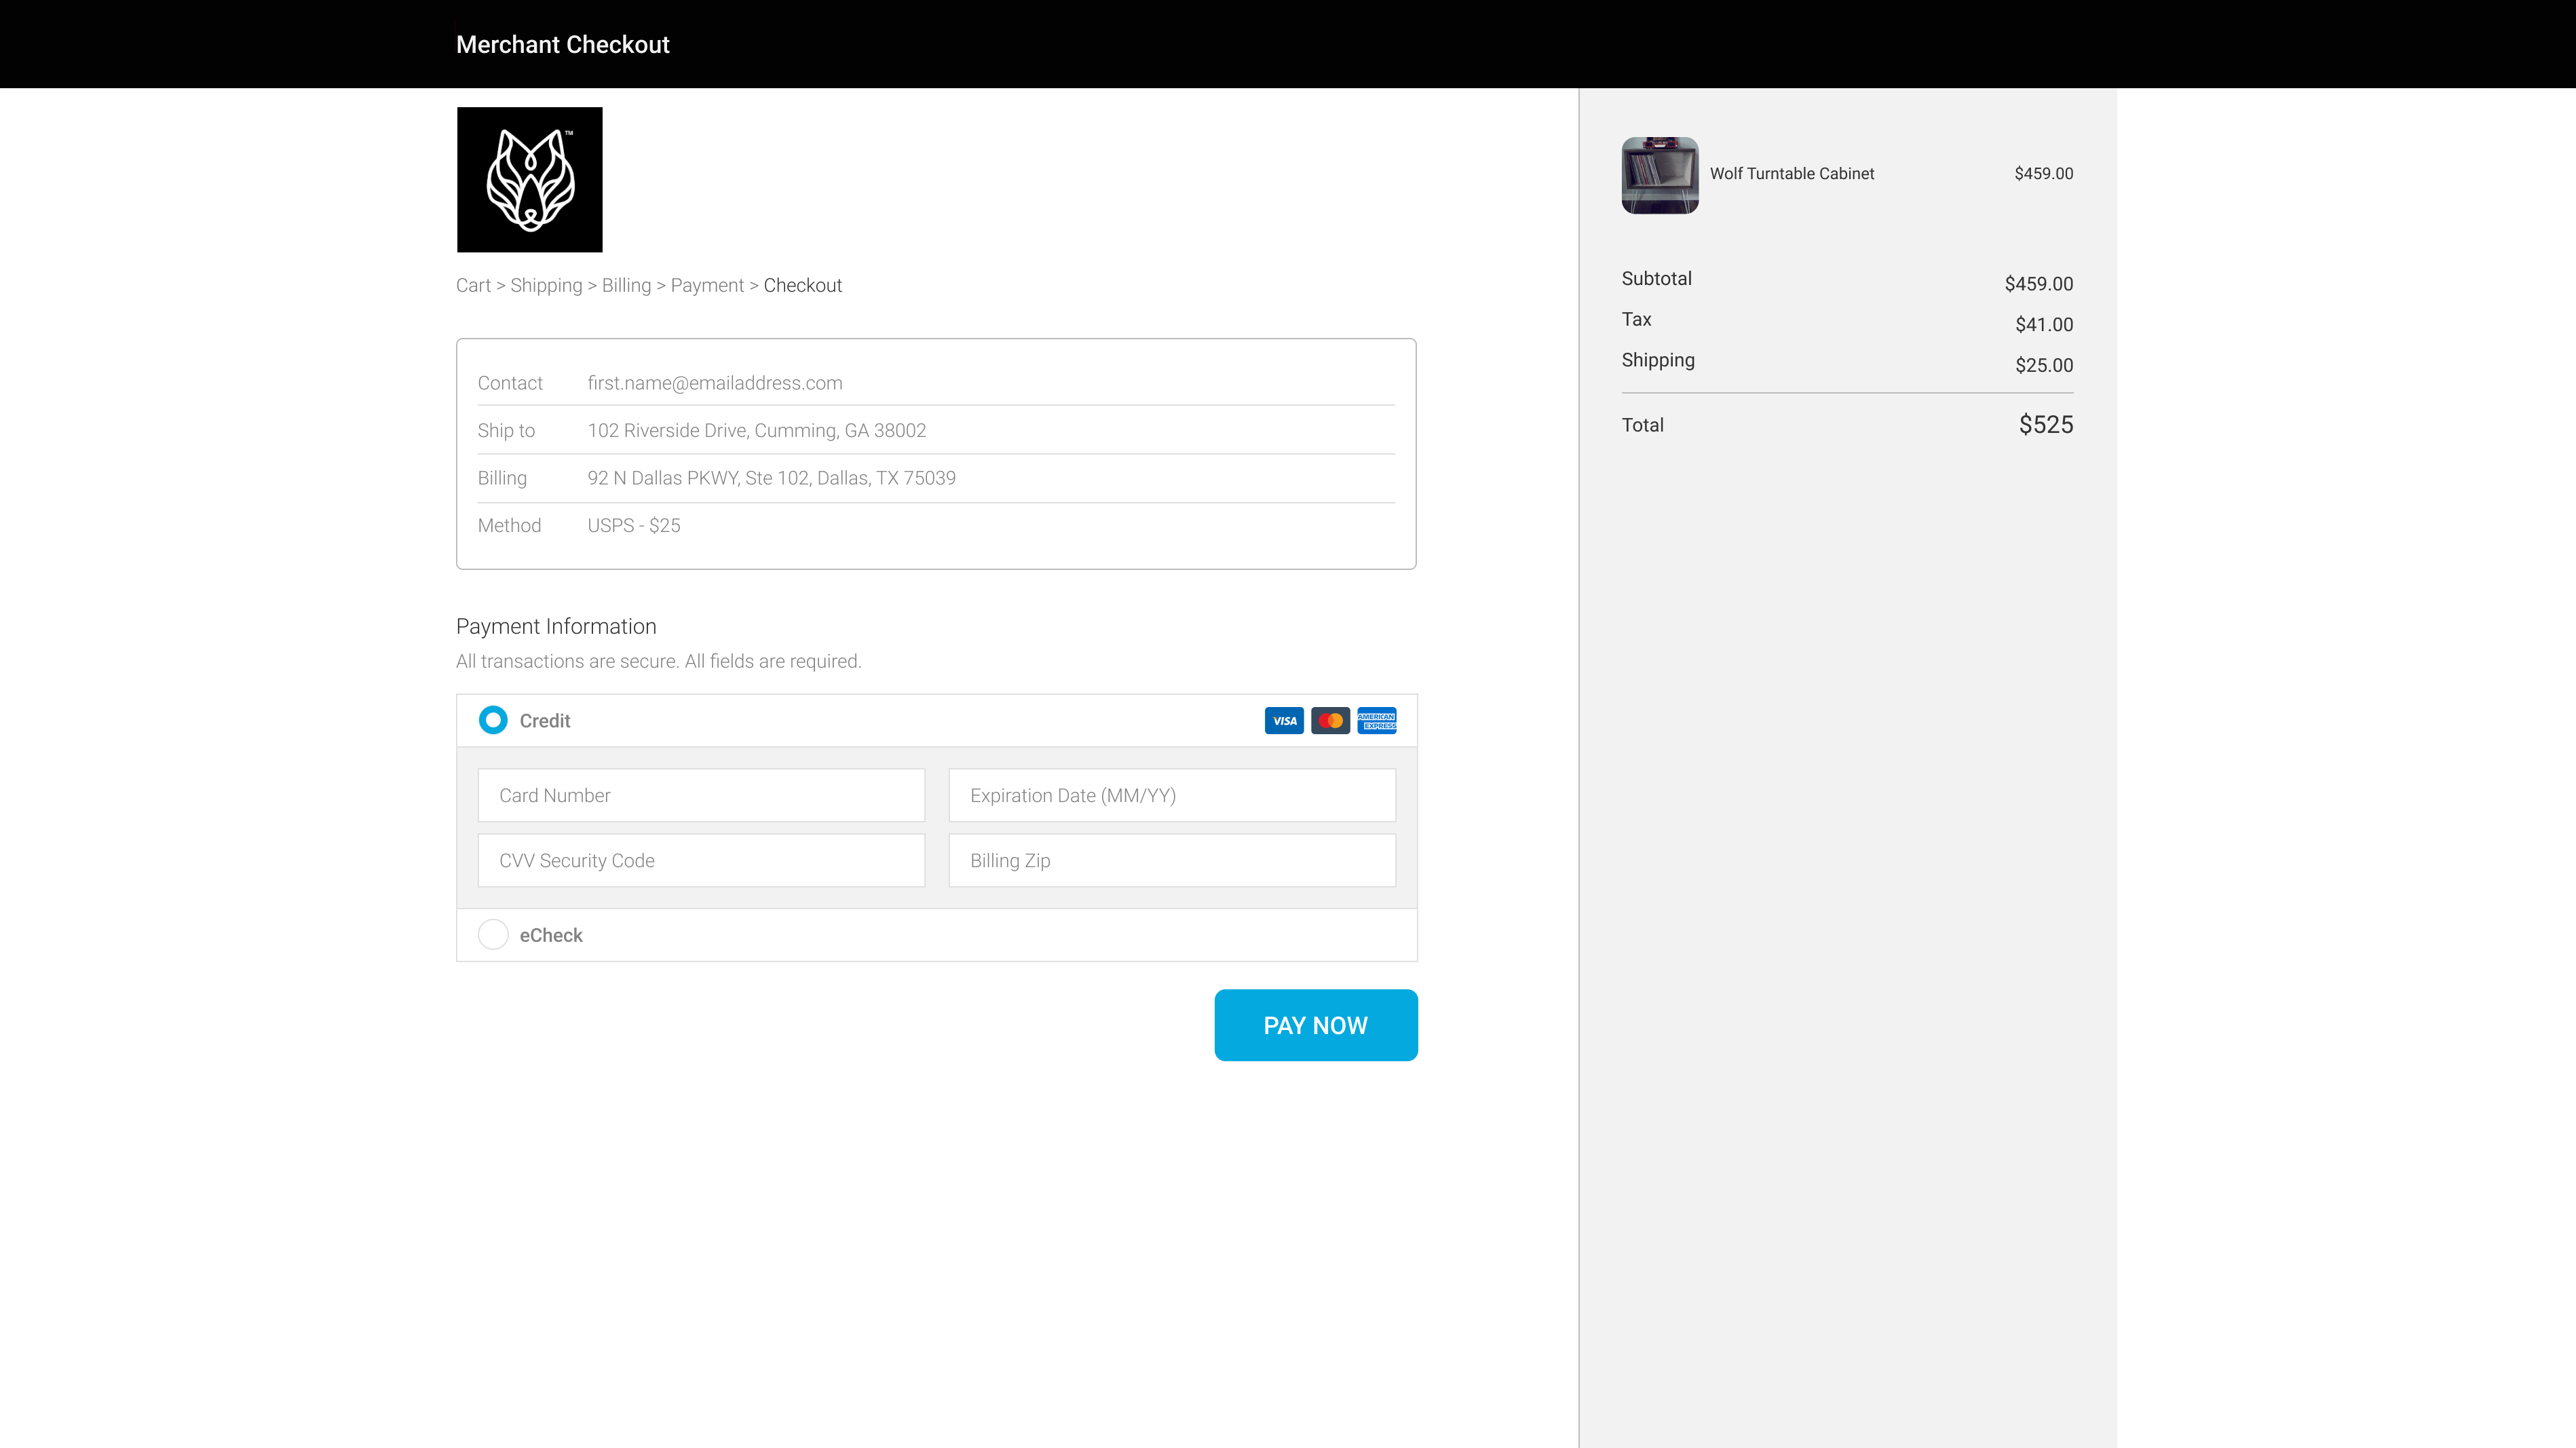Click the shipping method USPS - $25
The height and width of the screenshot is (1448, 2576).
(x=634, y=526)
